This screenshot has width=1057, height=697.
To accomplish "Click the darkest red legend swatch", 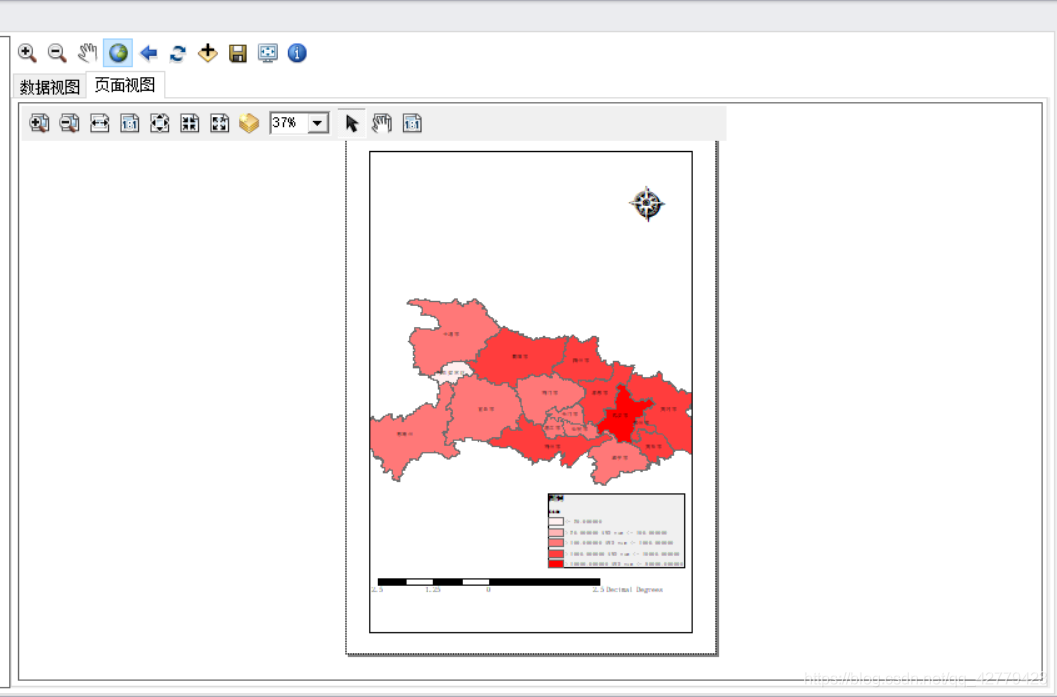I will 555,564.
